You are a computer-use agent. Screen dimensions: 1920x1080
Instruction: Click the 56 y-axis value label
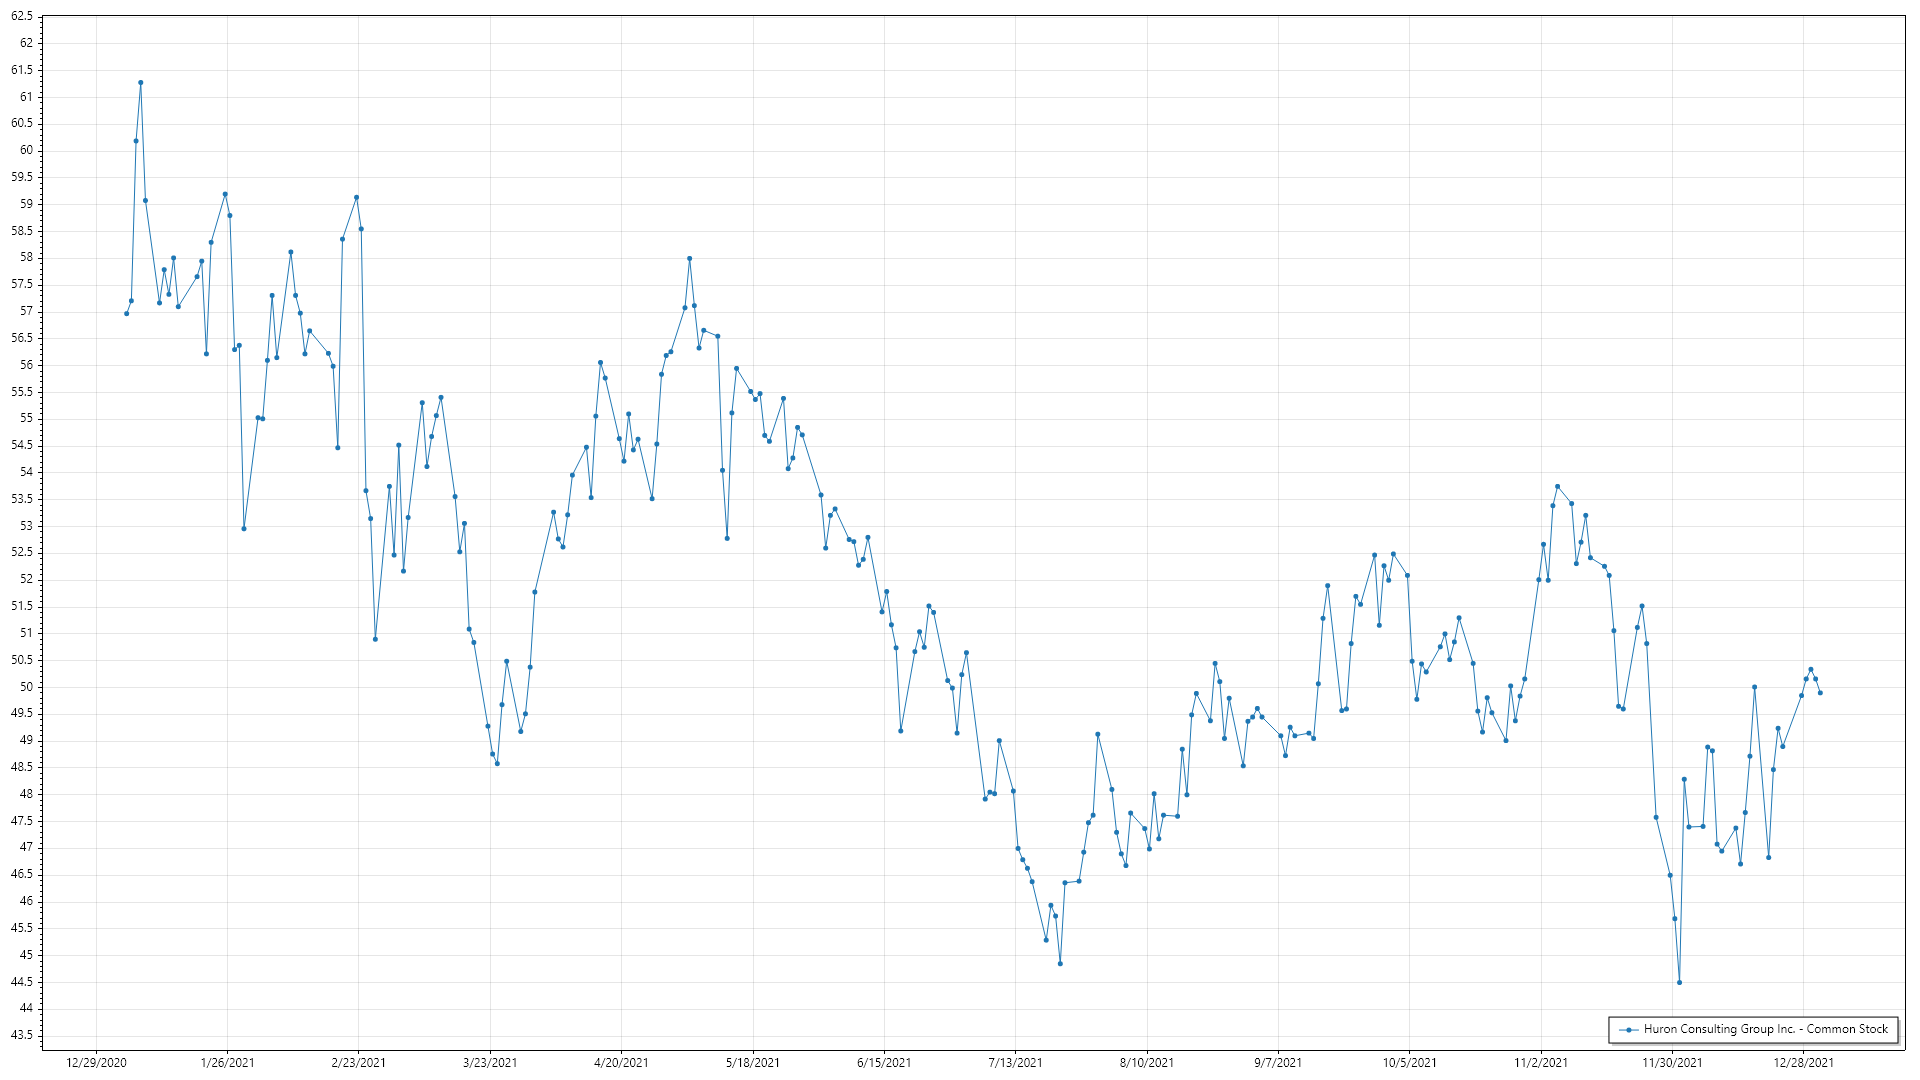(26, 365)
